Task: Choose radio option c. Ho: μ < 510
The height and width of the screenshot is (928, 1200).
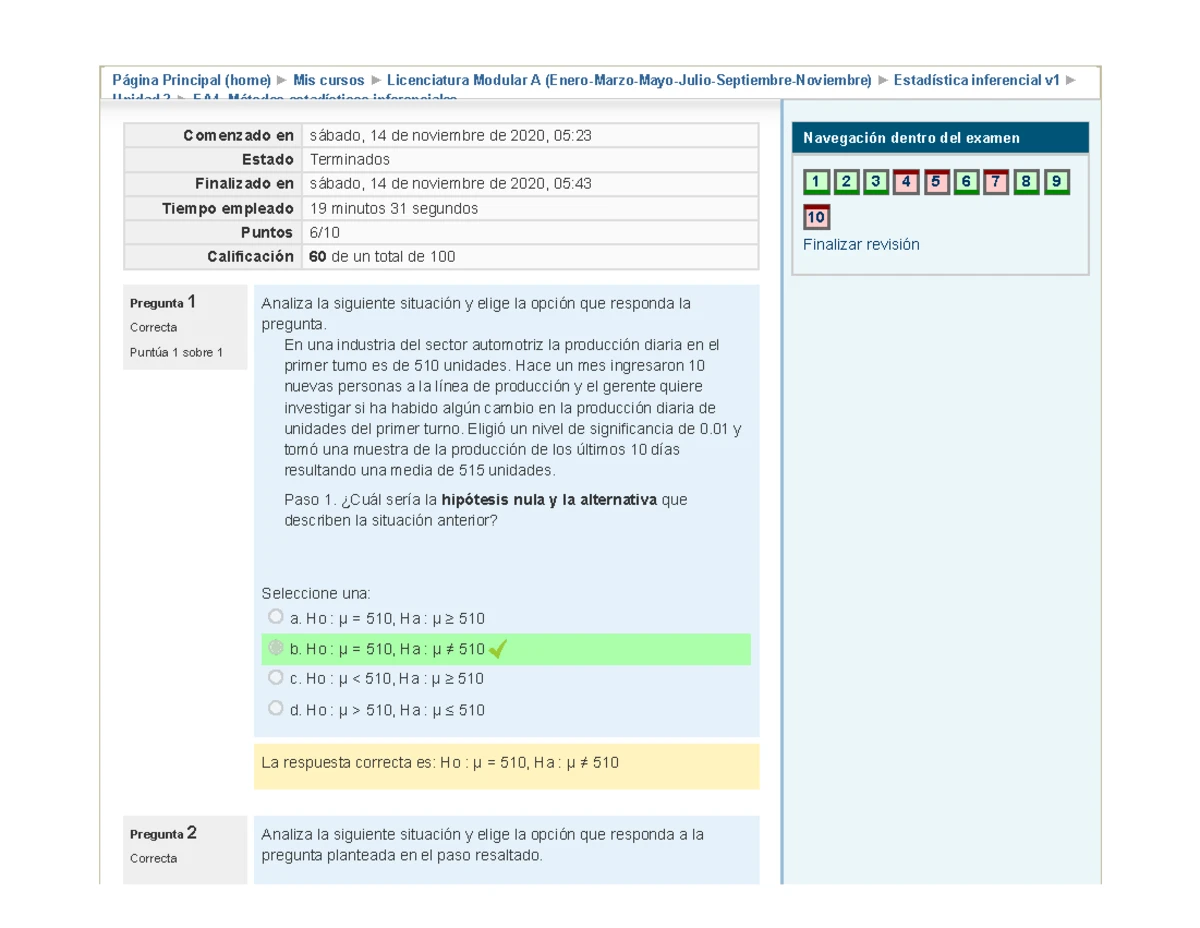Action: click(276, 677)
